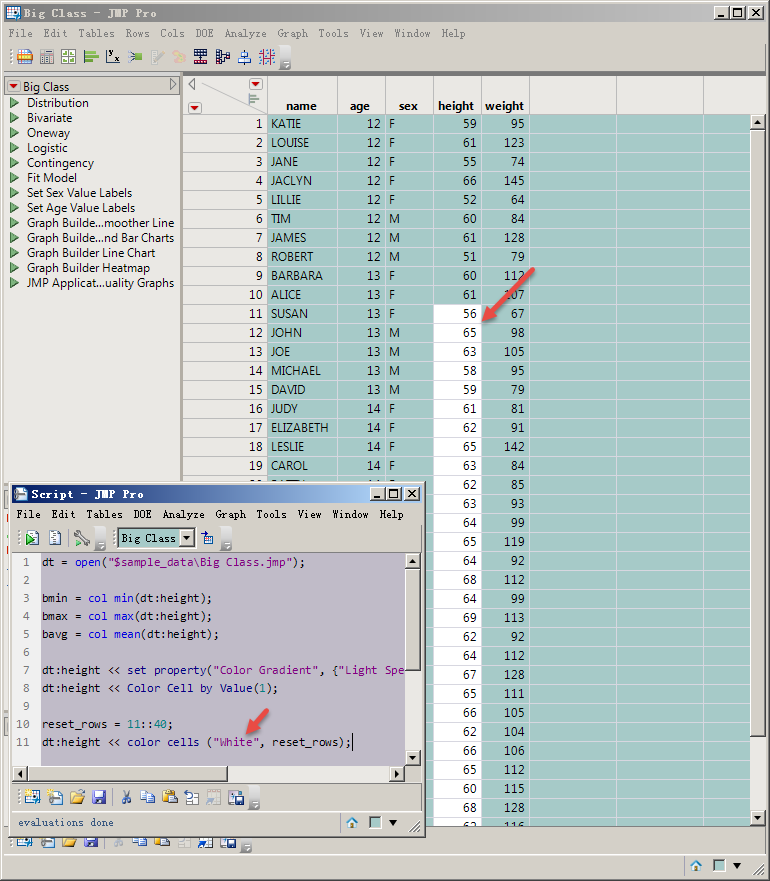
Task: Click the Debug Script wrench icon
Action: pos(81,538)
